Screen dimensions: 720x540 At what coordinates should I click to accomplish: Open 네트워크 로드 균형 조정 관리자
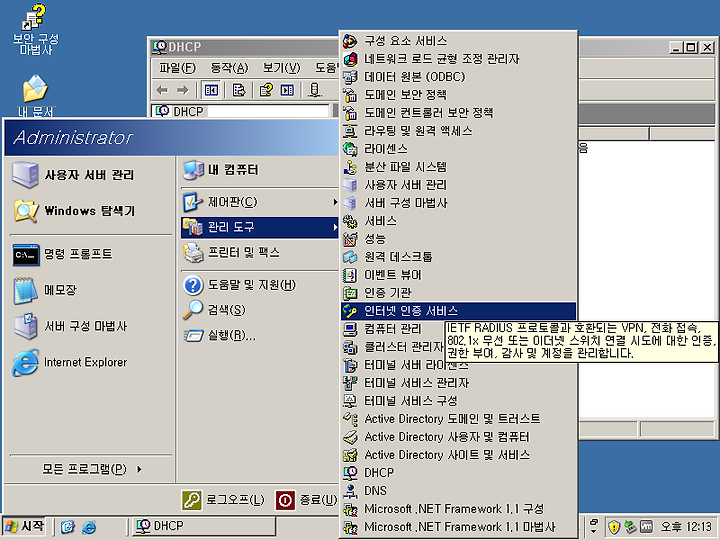458,59
